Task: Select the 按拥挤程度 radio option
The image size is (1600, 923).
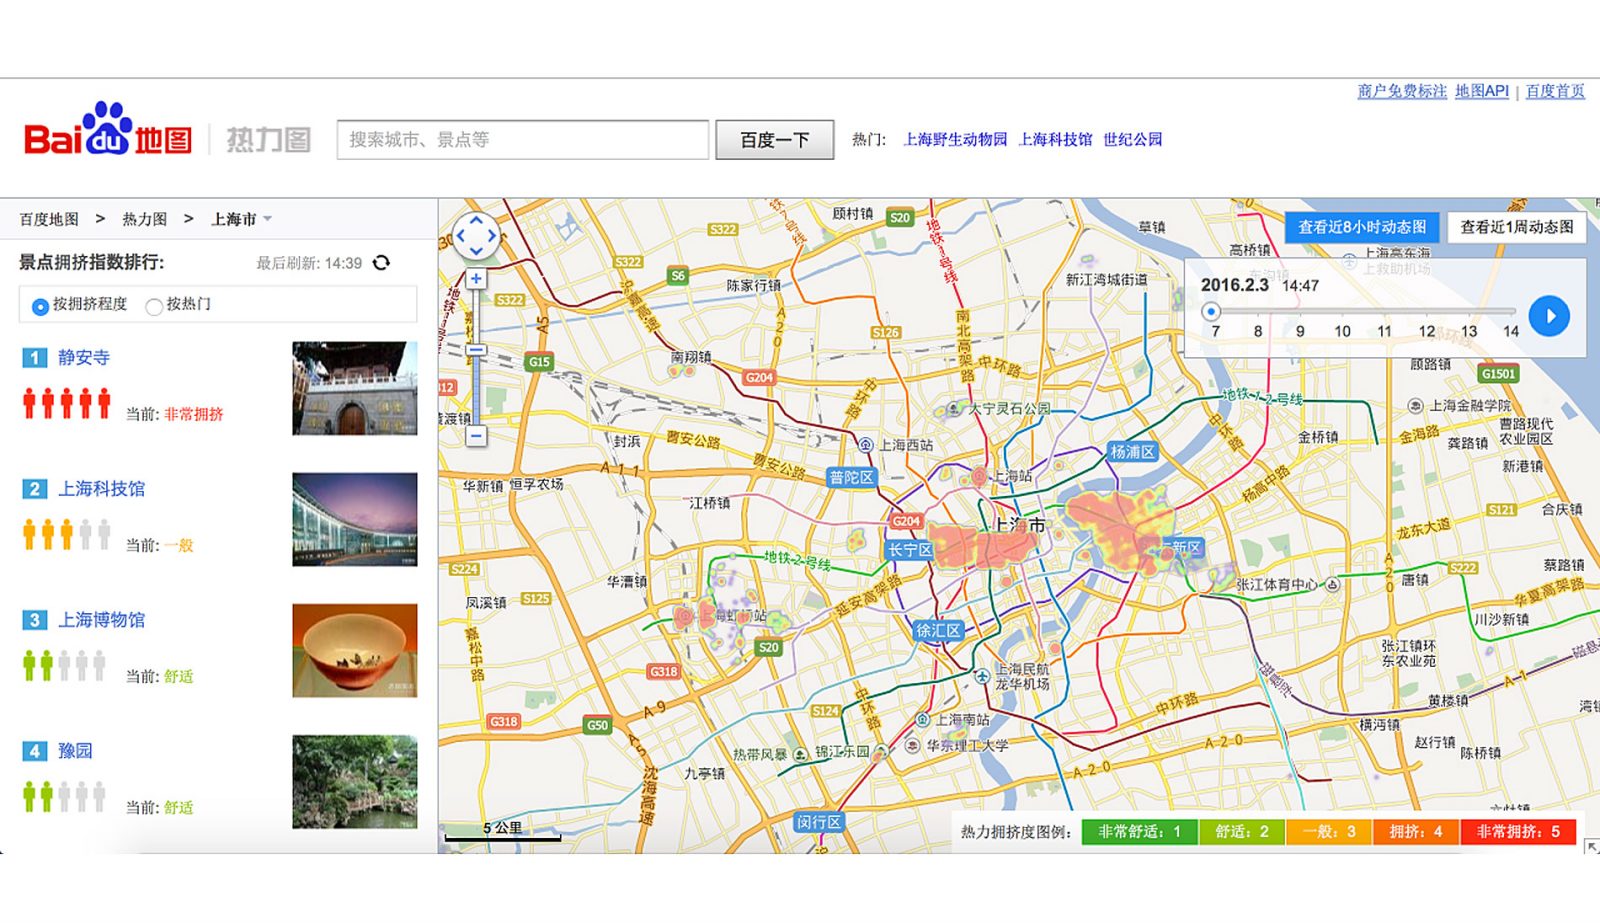Action: click(38, 305)
